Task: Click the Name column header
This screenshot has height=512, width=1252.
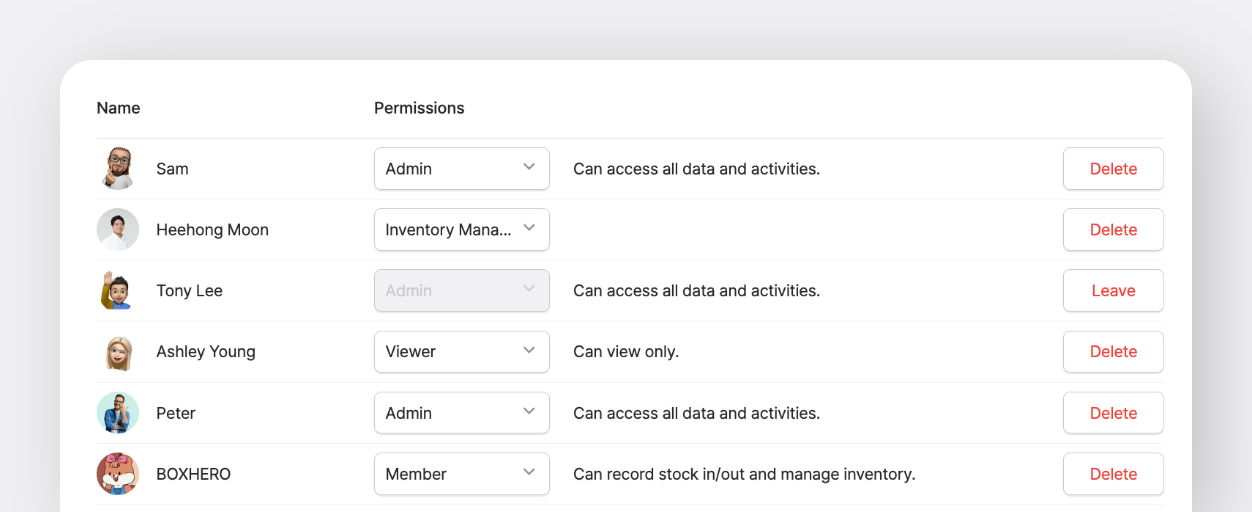Action: click(x=118, y=108)
